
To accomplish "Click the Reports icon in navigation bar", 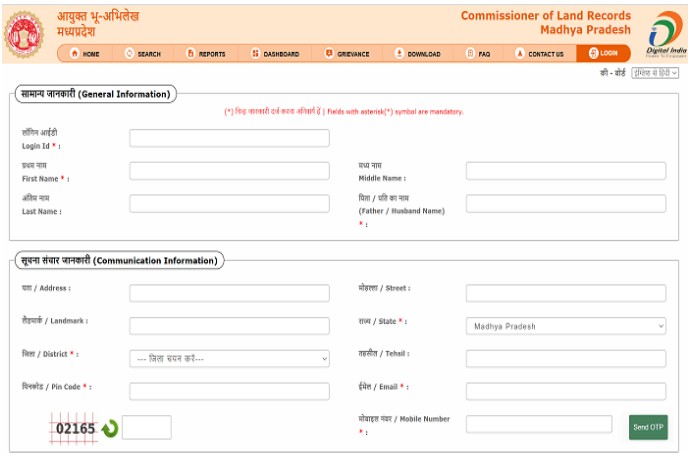I will 190,54.
